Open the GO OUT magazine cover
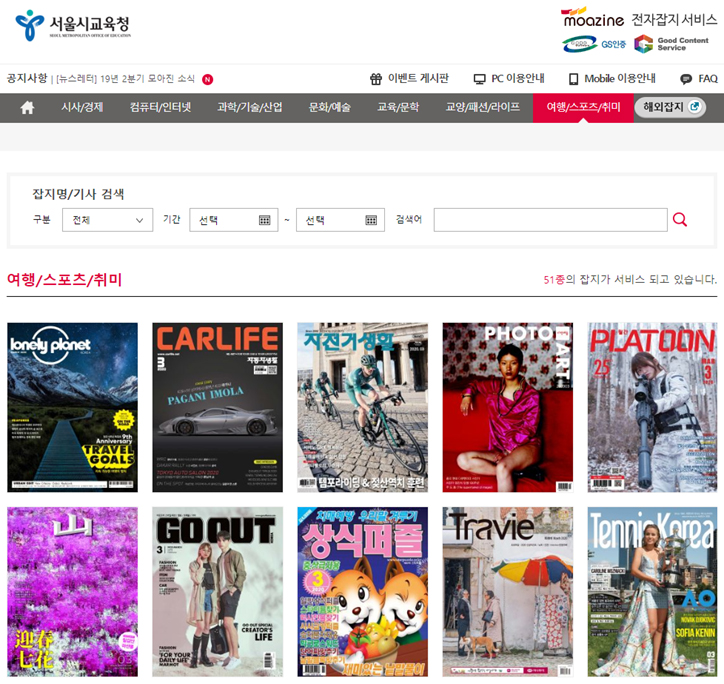 217,592
